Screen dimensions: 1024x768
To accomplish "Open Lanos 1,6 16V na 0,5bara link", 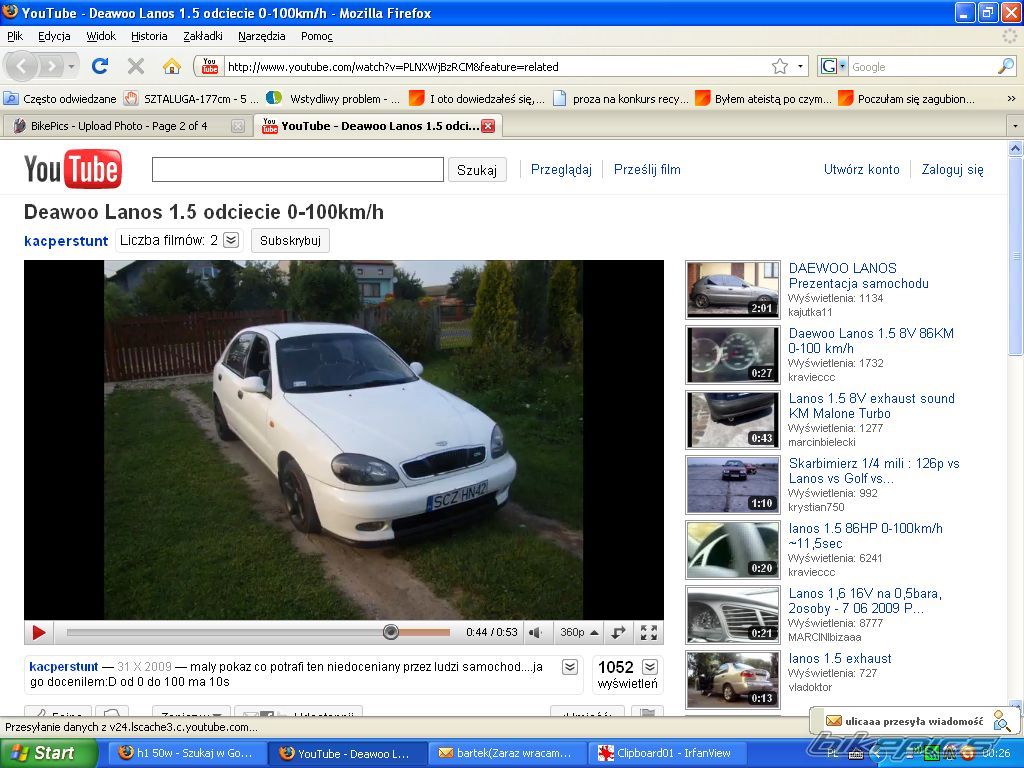I will 865,601.
